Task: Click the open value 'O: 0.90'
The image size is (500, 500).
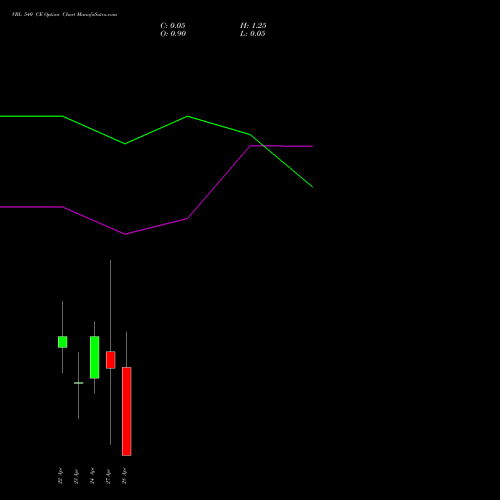Action: (x=173, y=34)
